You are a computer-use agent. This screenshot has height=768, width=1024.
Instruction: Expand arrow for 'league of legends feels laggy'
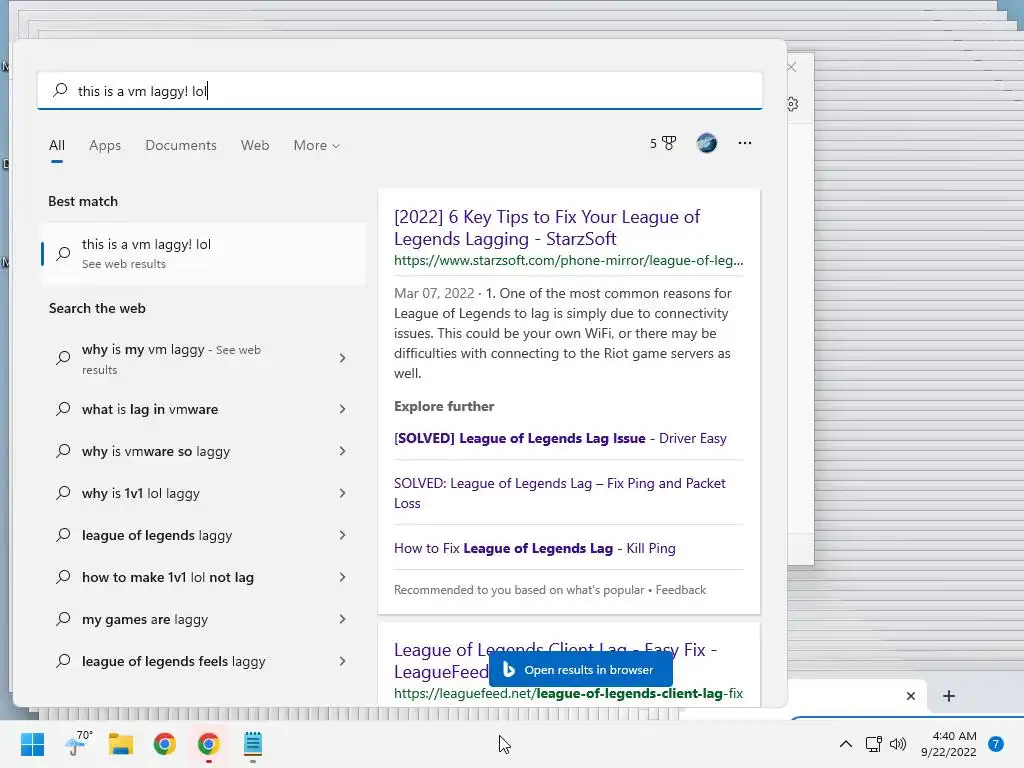342,662
